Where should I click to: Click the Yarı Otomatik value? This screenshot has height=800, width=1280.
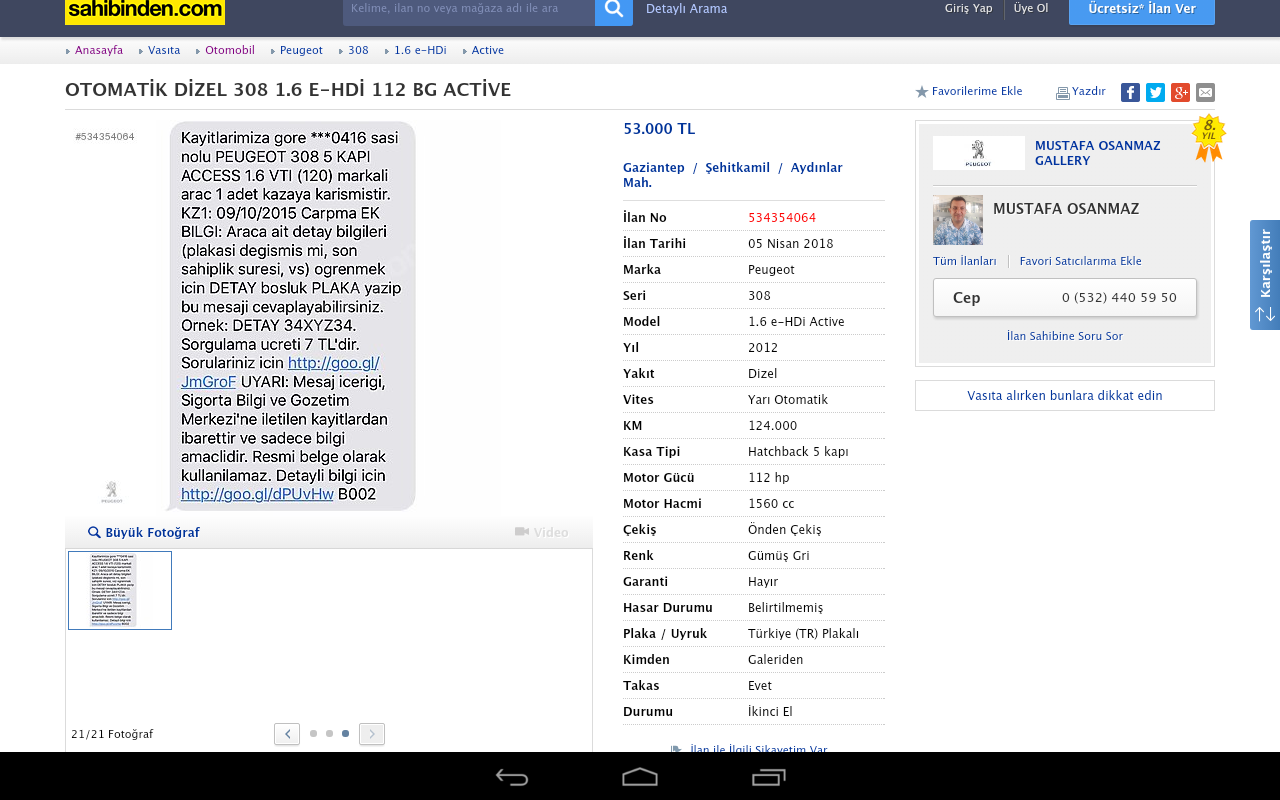tap(788, 400)
